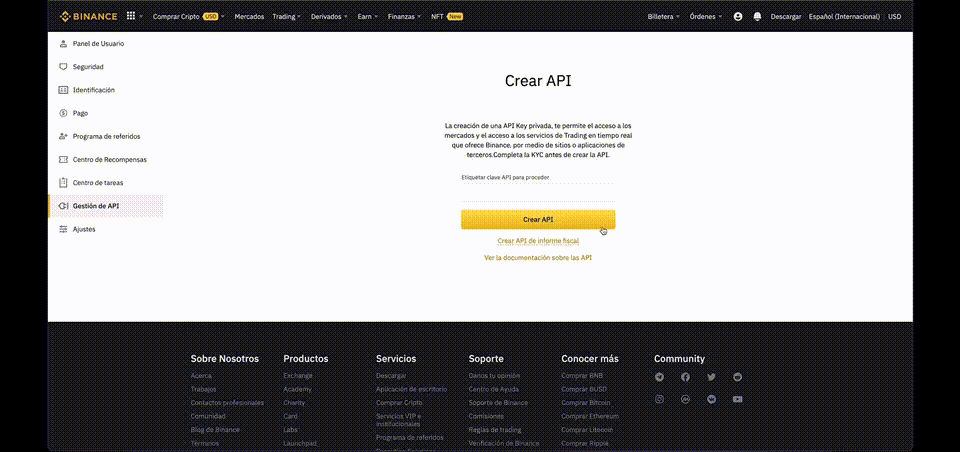The width and height of the screenshot is (960, 452).
Task: Open the Comprar Ethereum footer link
Action: click(589, 416)
